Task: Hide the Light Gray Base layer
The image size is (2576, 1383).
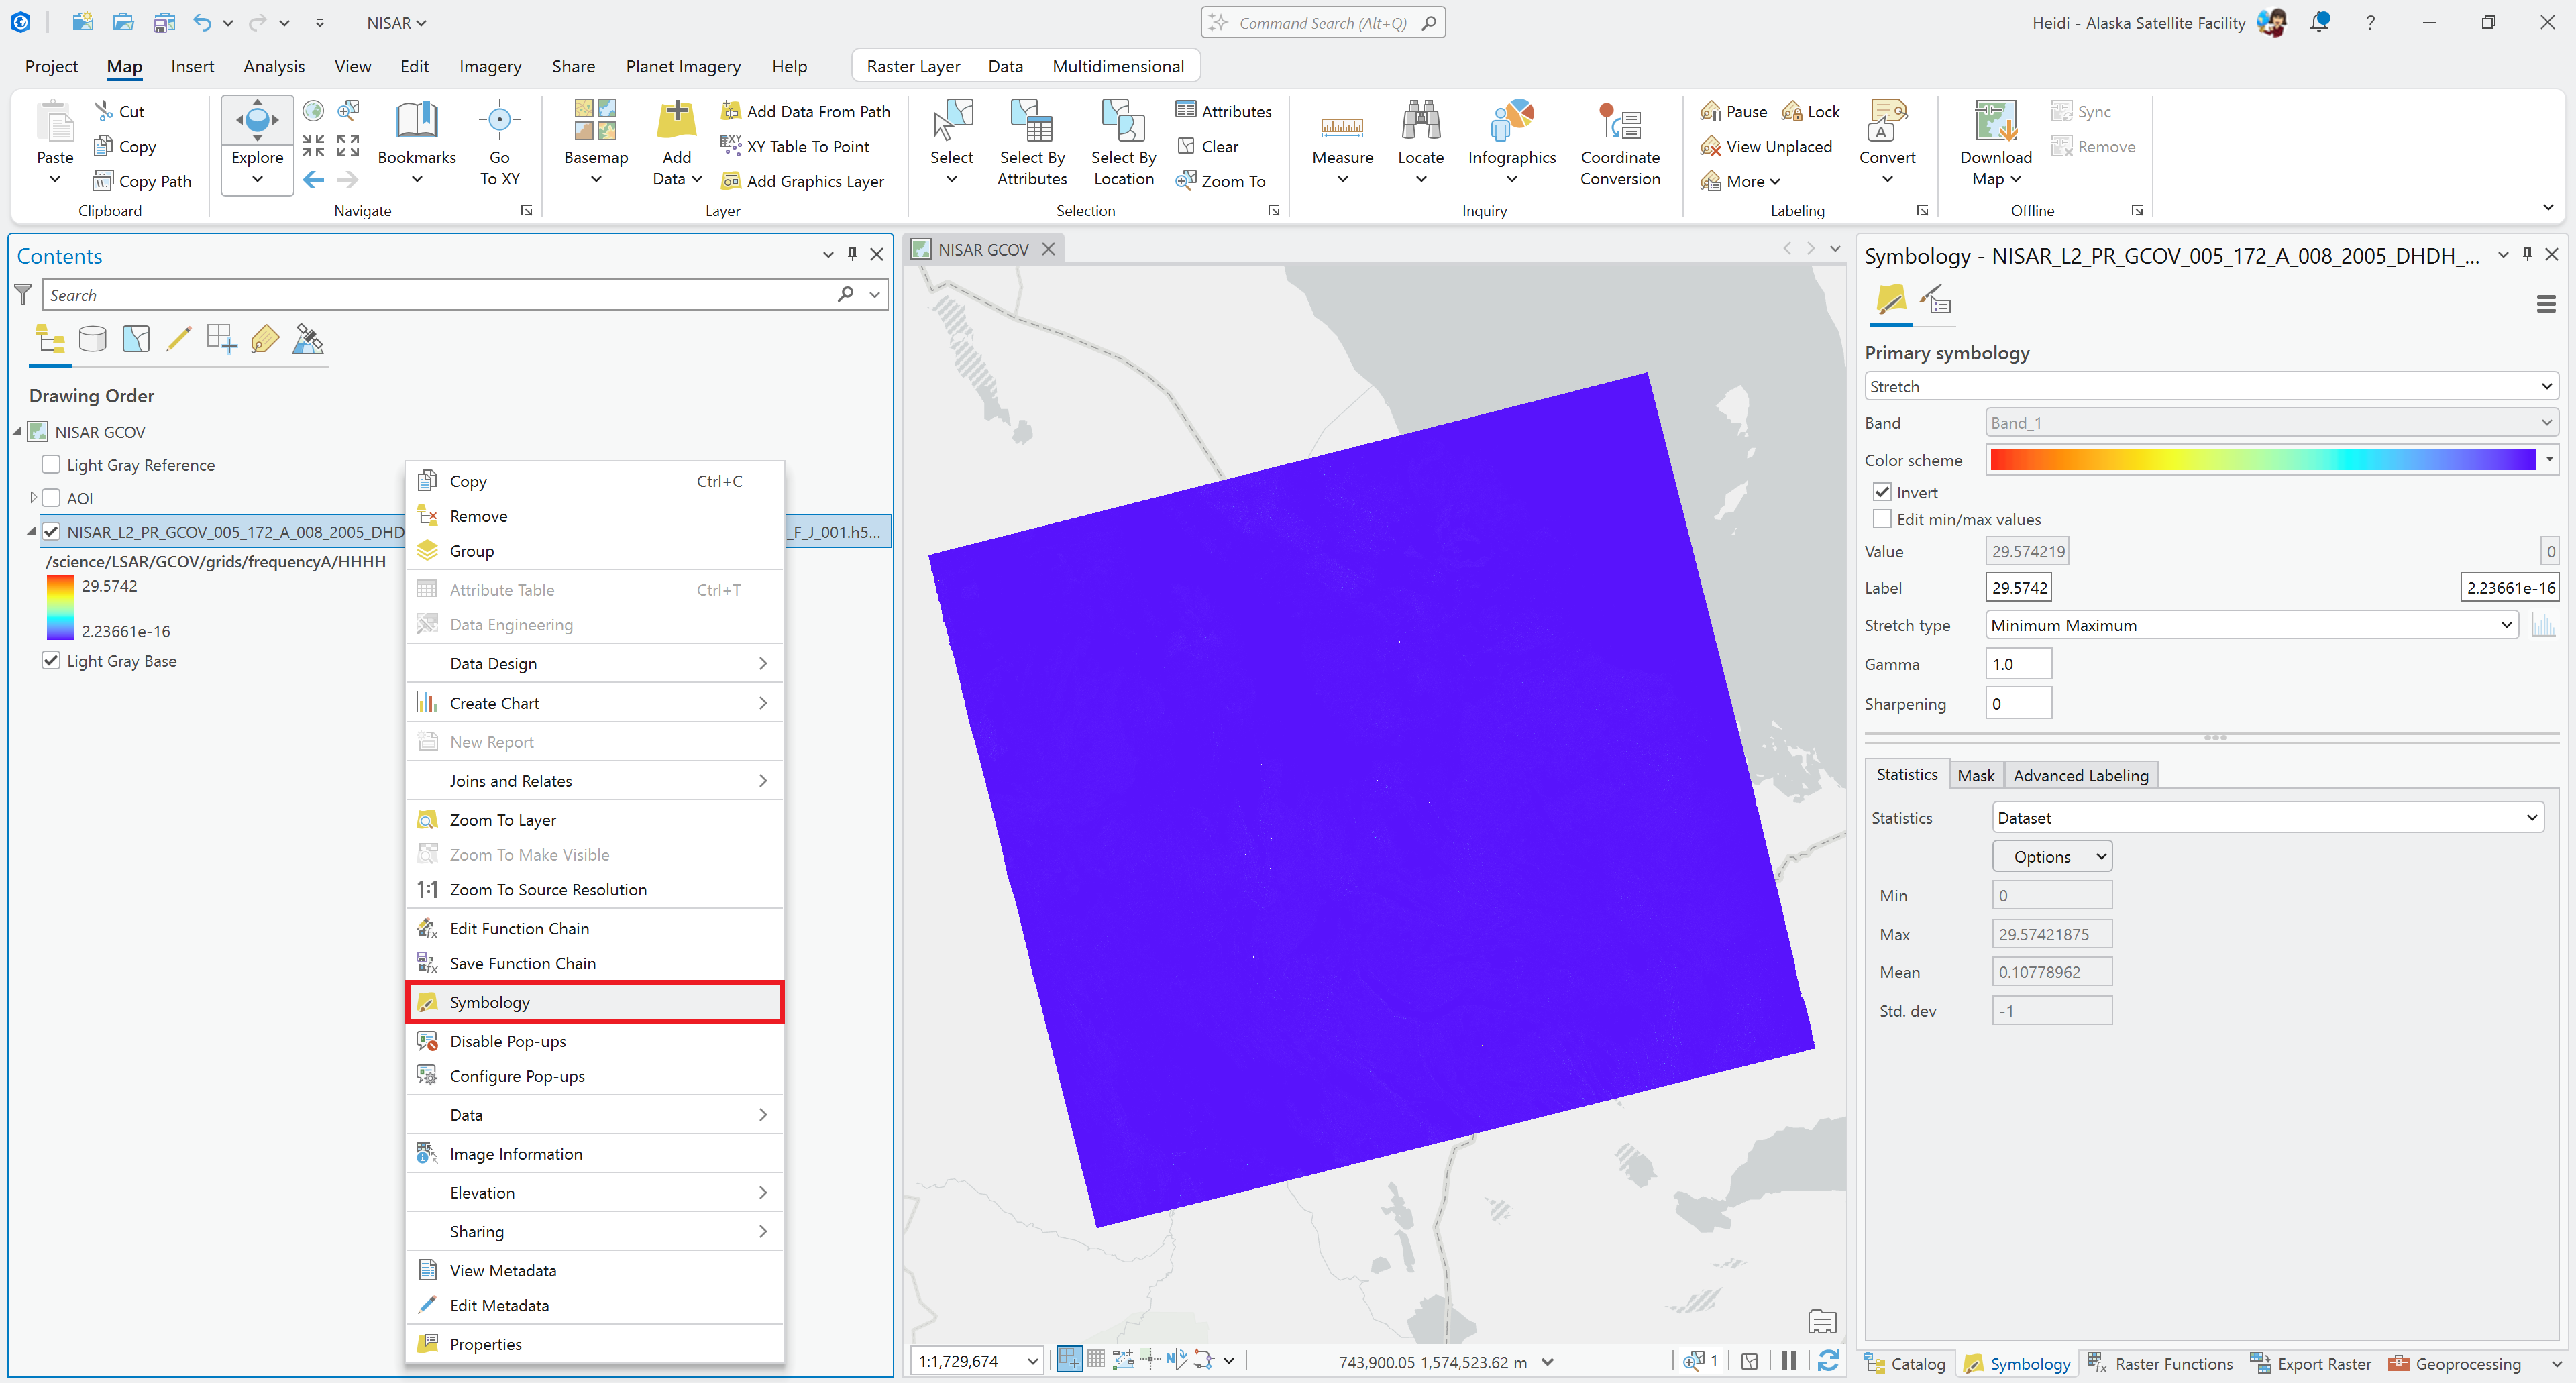Action: click(51, 660)
